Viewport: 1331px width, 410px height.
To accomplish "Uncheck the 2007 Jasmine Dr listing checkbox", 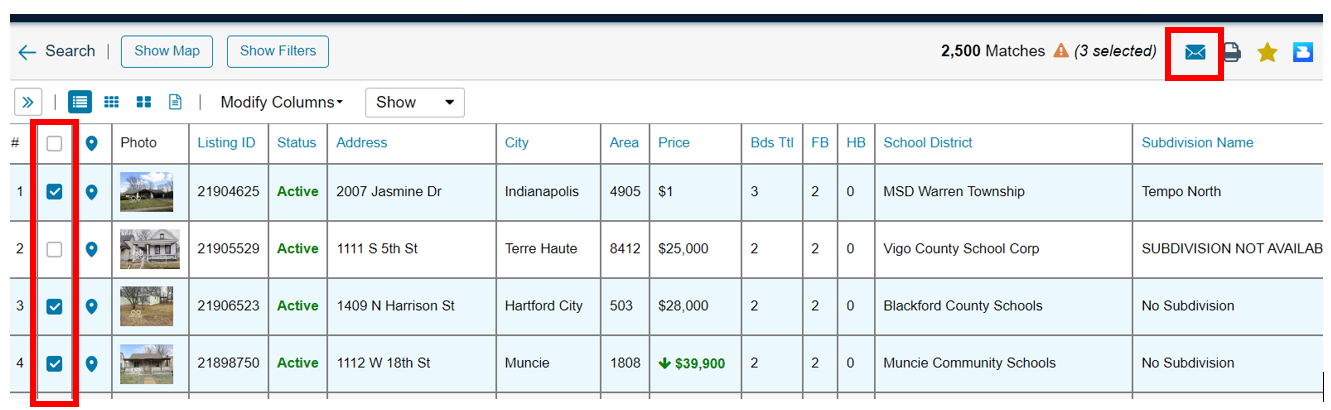I will pyautogui.click(x=55, y=192).
